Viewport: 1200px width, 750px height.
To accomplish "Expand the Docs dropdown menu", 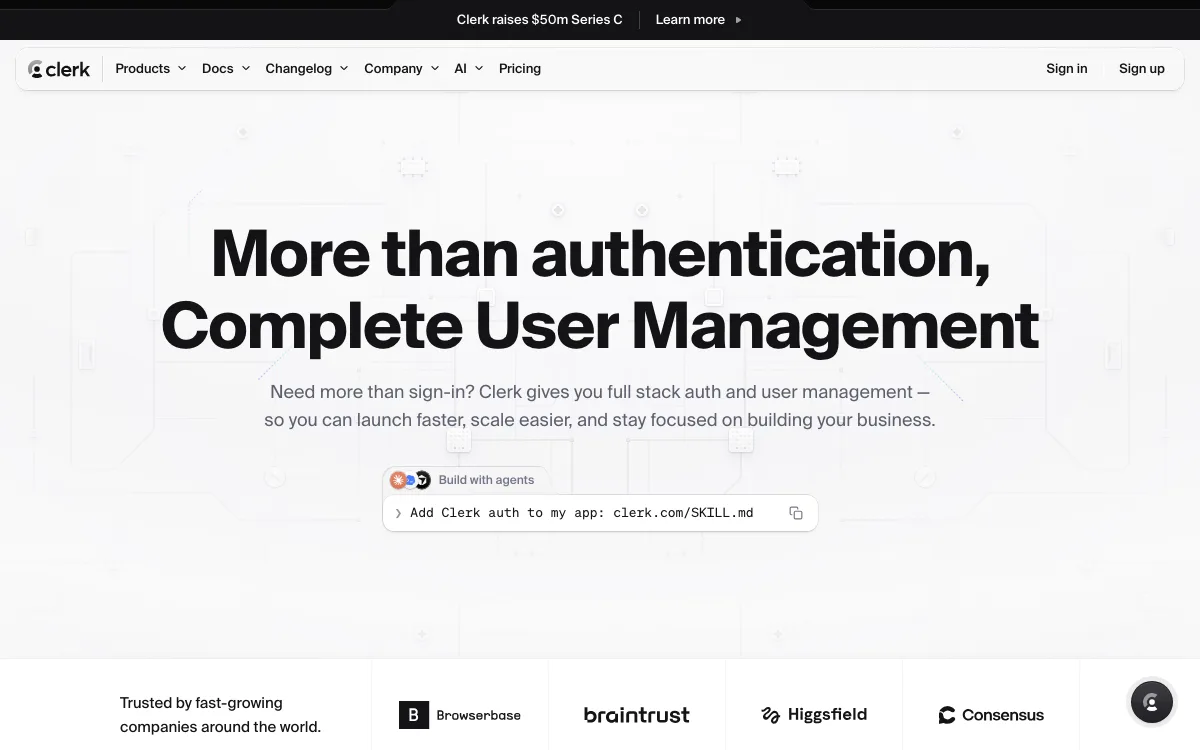I will coord(226,69).
